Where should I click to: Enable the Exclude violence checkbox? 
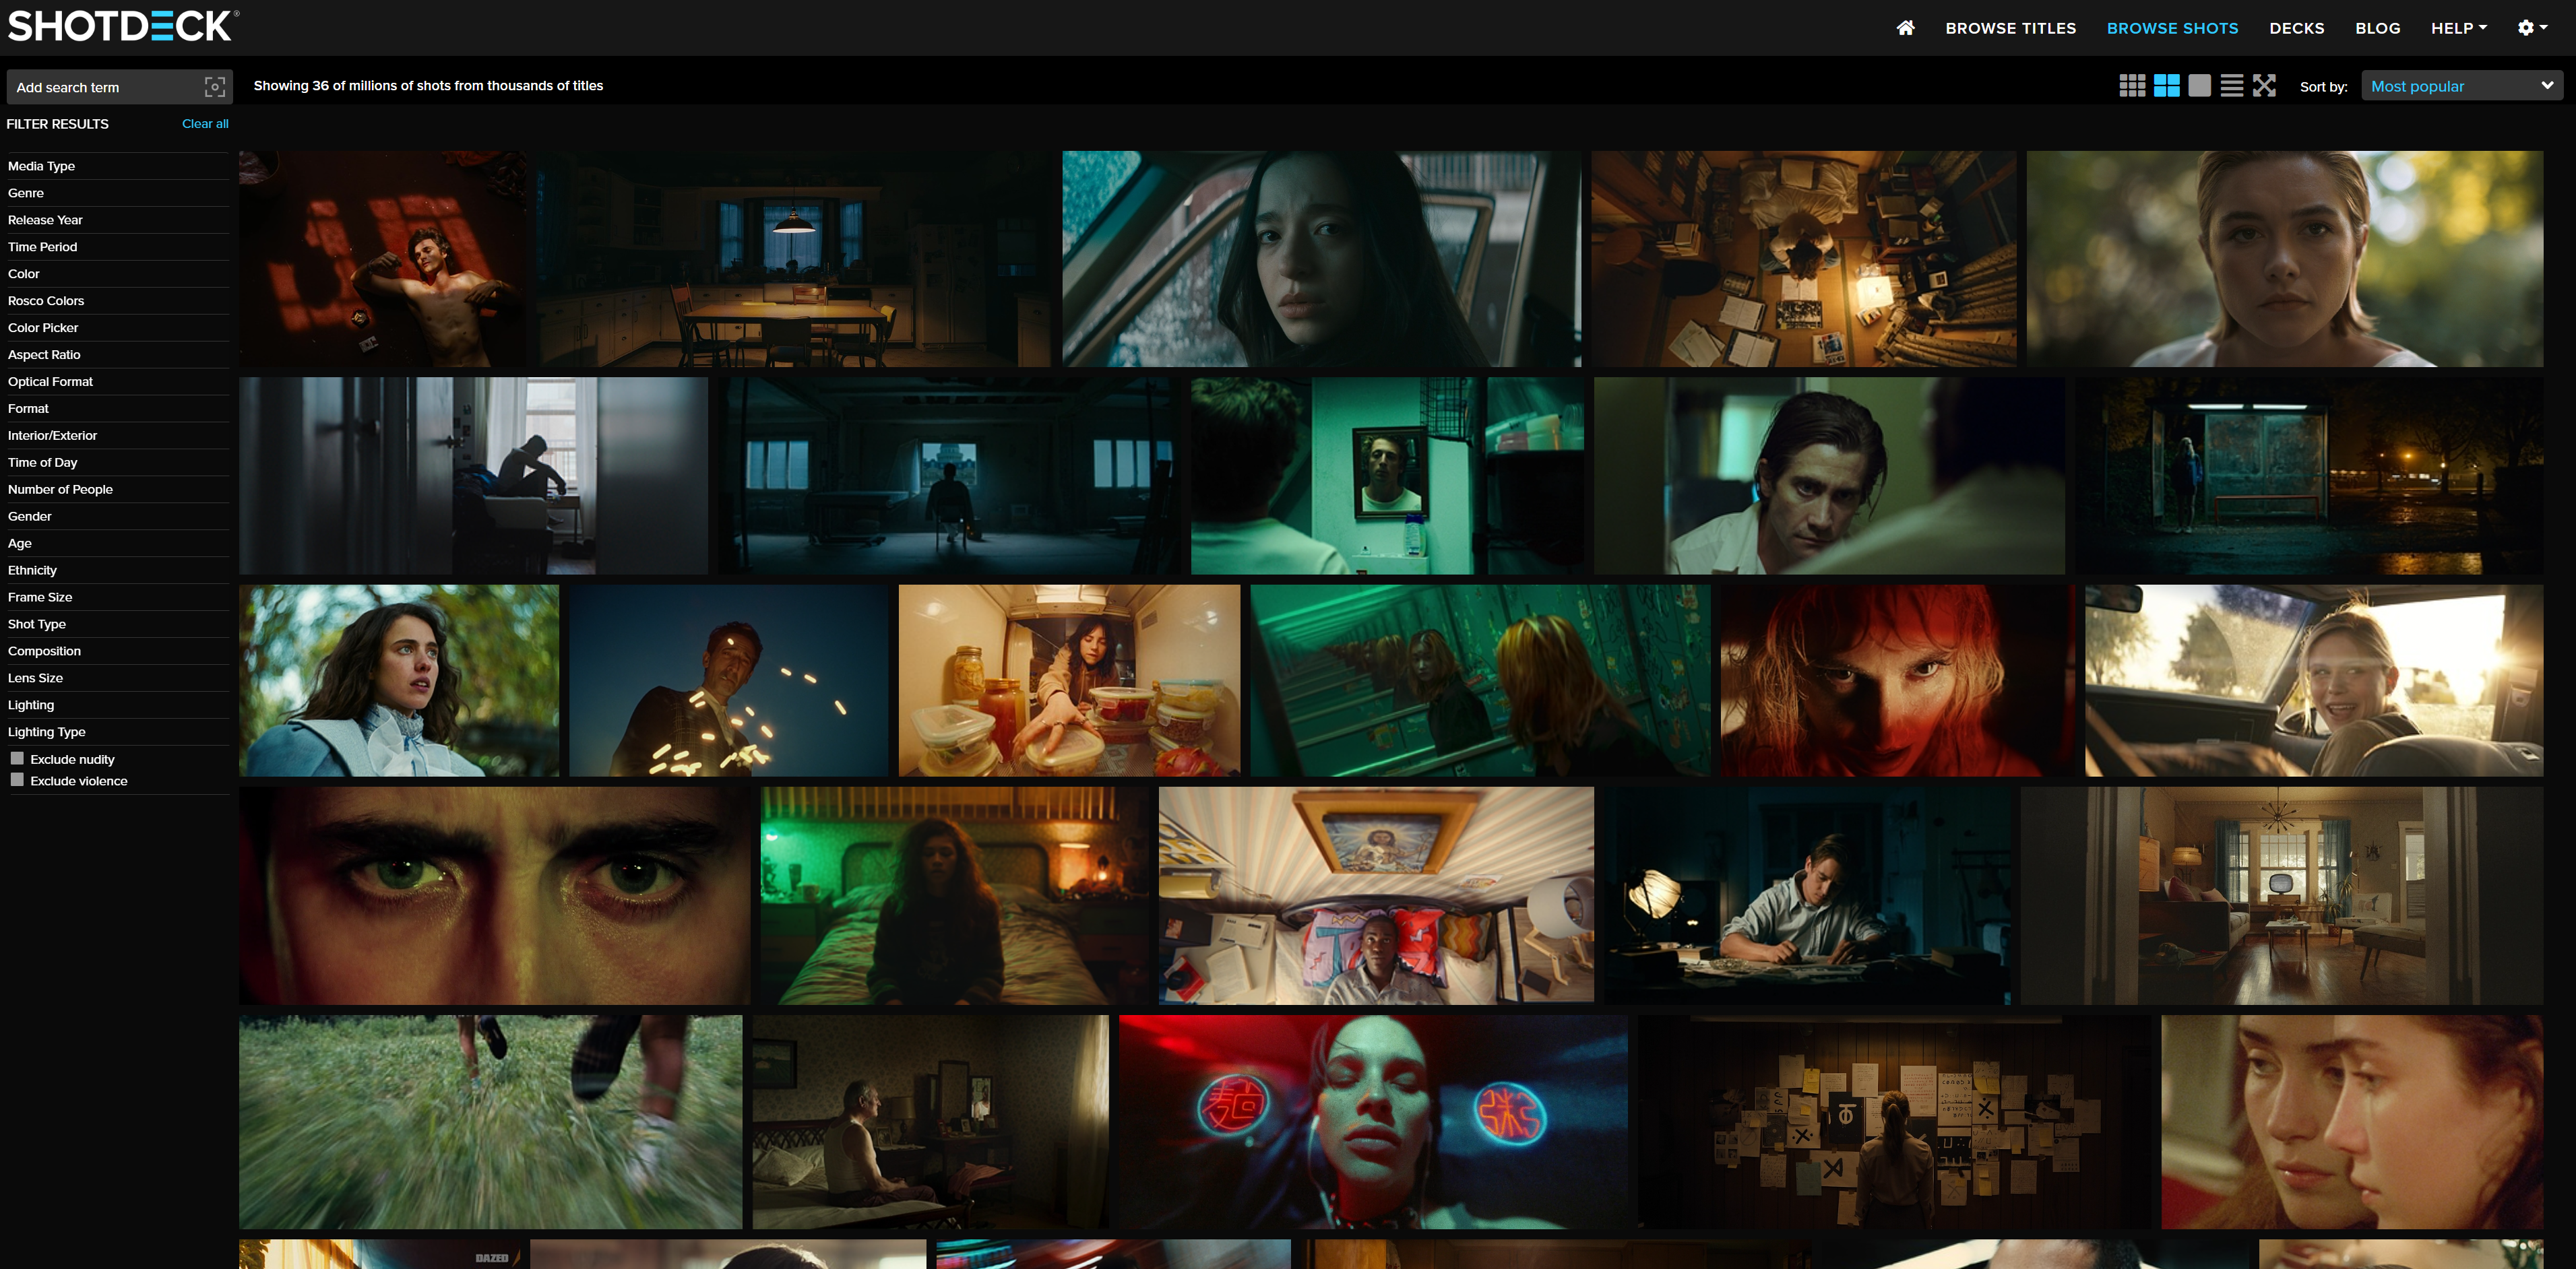pos(17,780)
